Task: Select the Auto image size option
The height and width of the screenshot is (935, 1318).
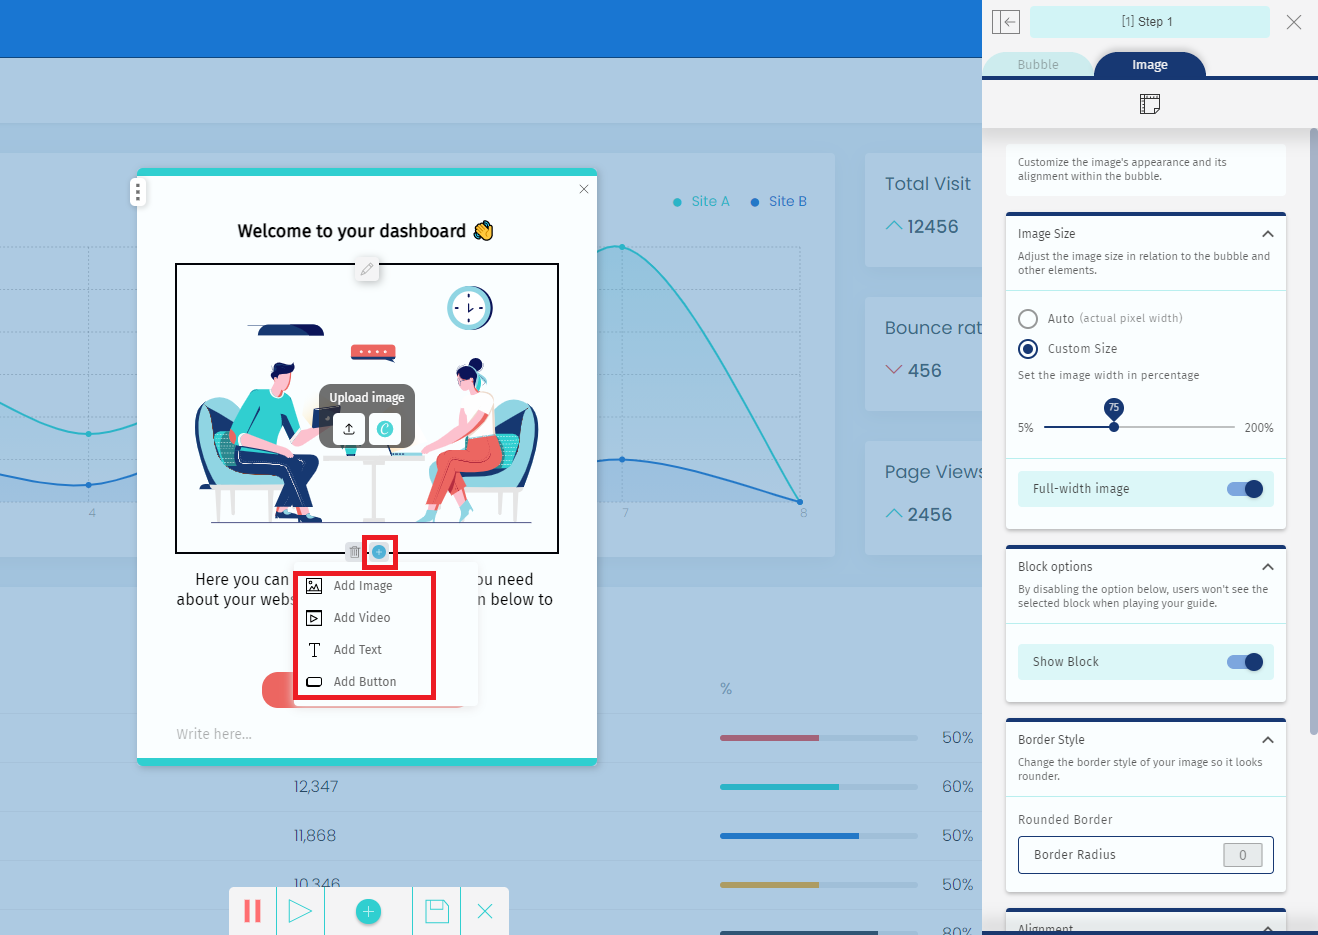Action: tap(1028, 319)
